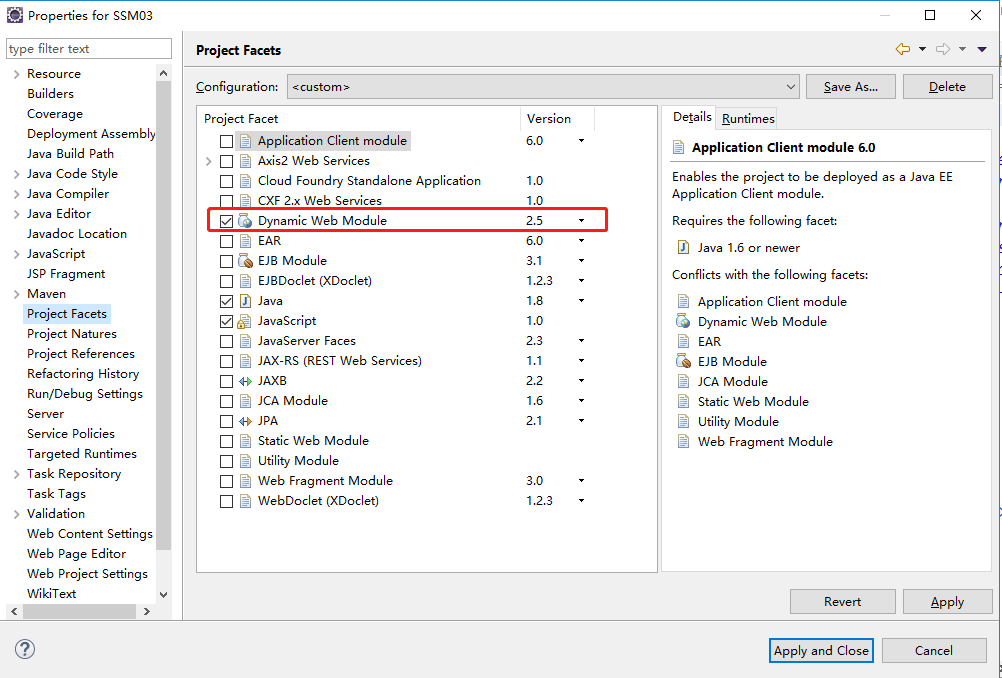Screen dimensions: 1002x678
Task: Click the JavaScript facet icon
Action: coord(245,321)
